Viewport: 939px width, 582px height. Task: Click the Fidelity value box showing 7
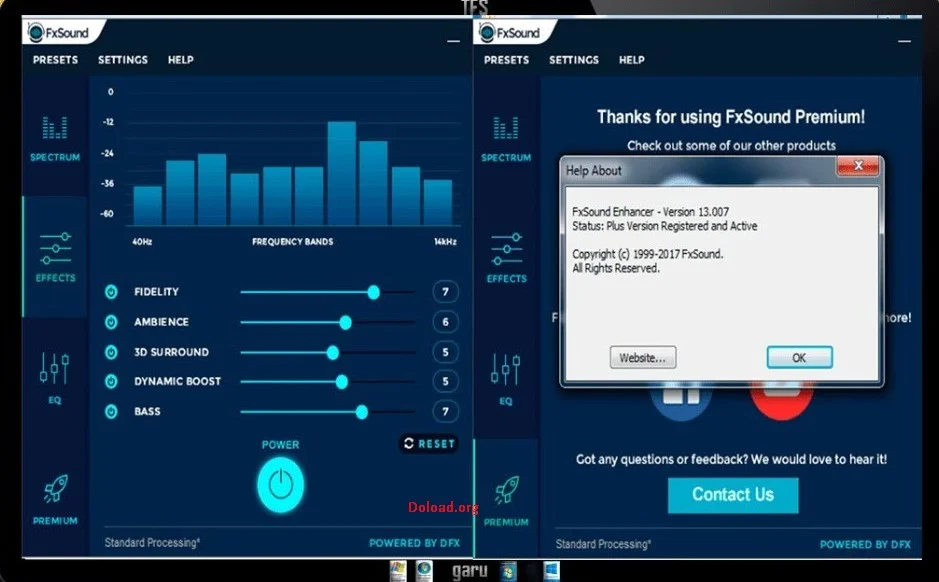445,292
